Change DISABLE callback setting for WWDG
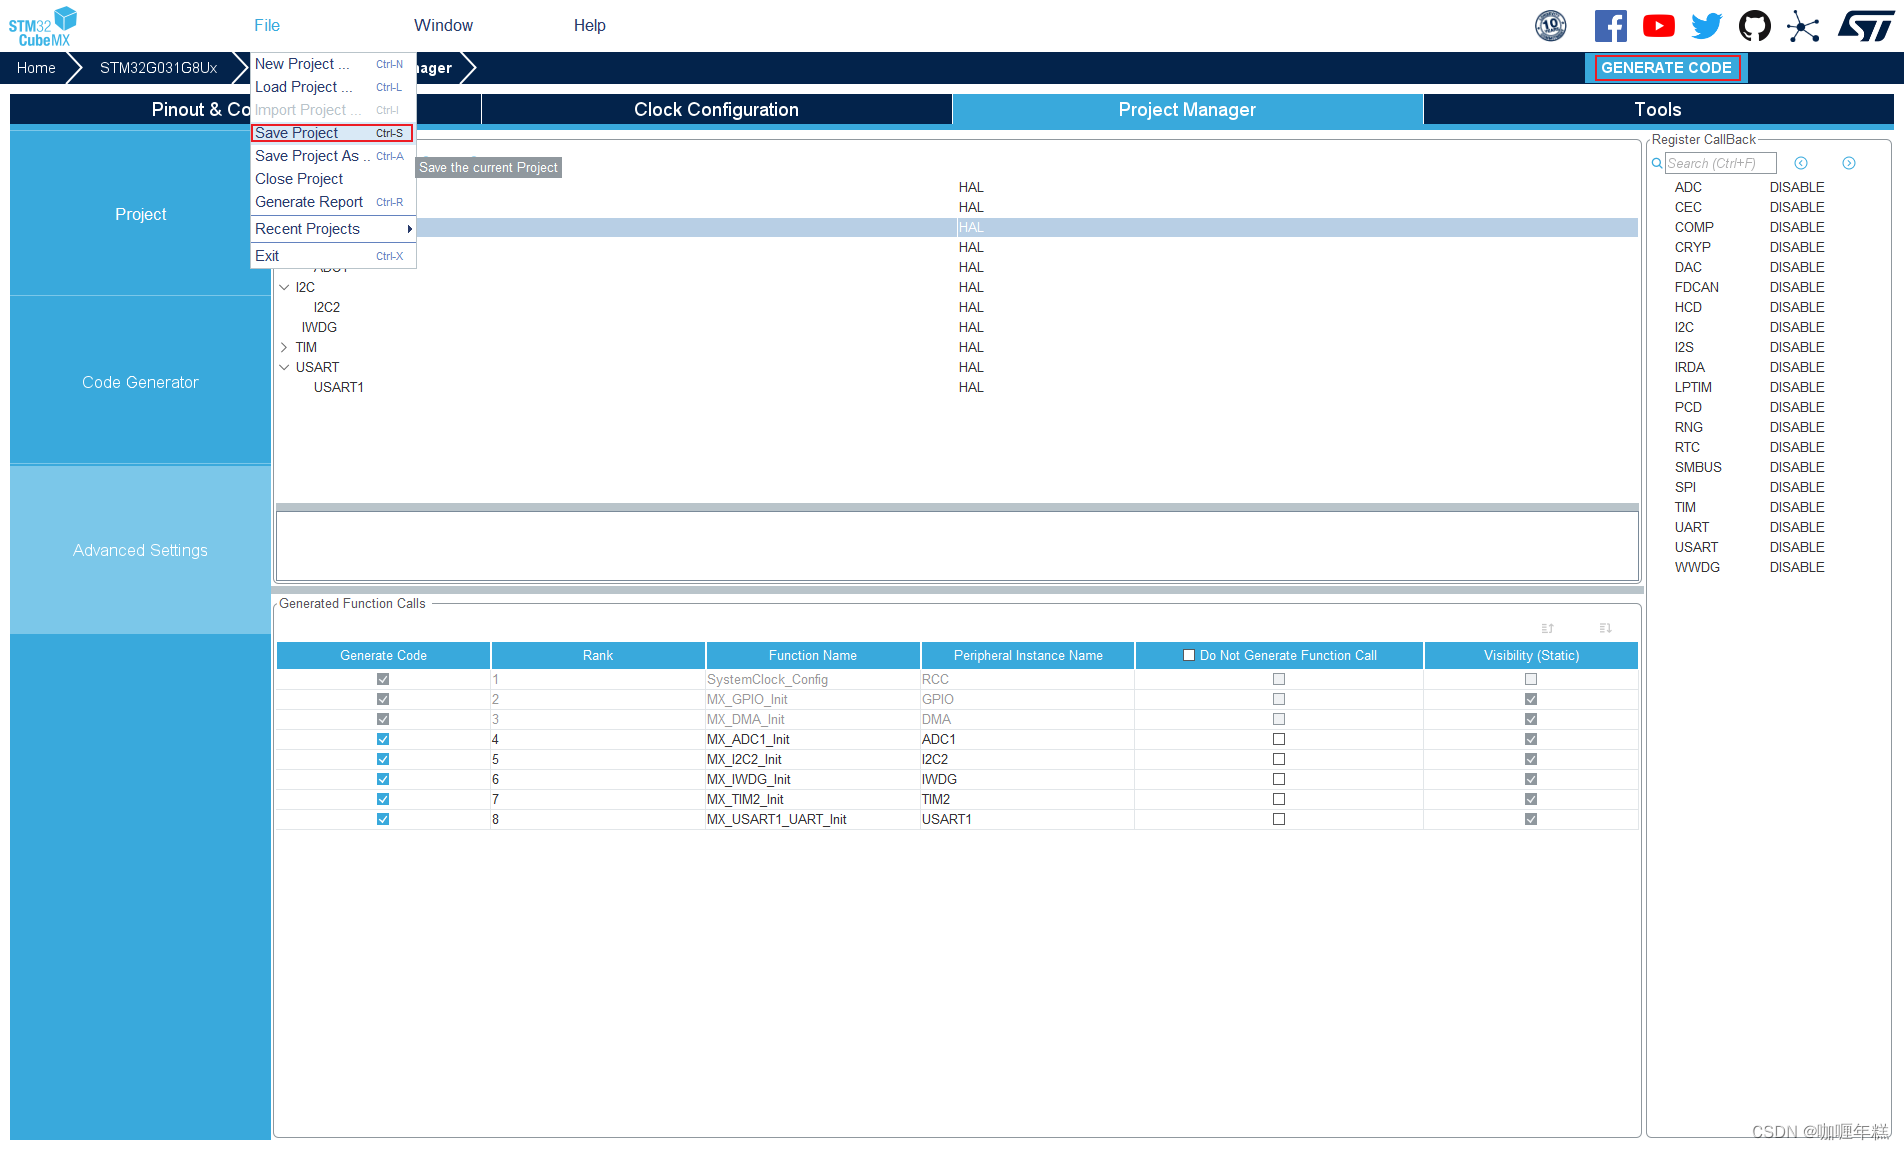The width and height of the screenshot is (1904, 1150). 1797,567
